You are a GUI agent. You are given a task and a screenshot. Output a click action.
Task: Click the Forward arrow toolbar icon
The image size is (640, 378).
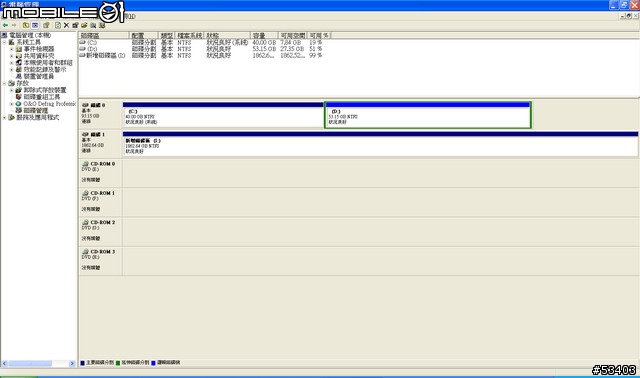(x=14, y=25)
